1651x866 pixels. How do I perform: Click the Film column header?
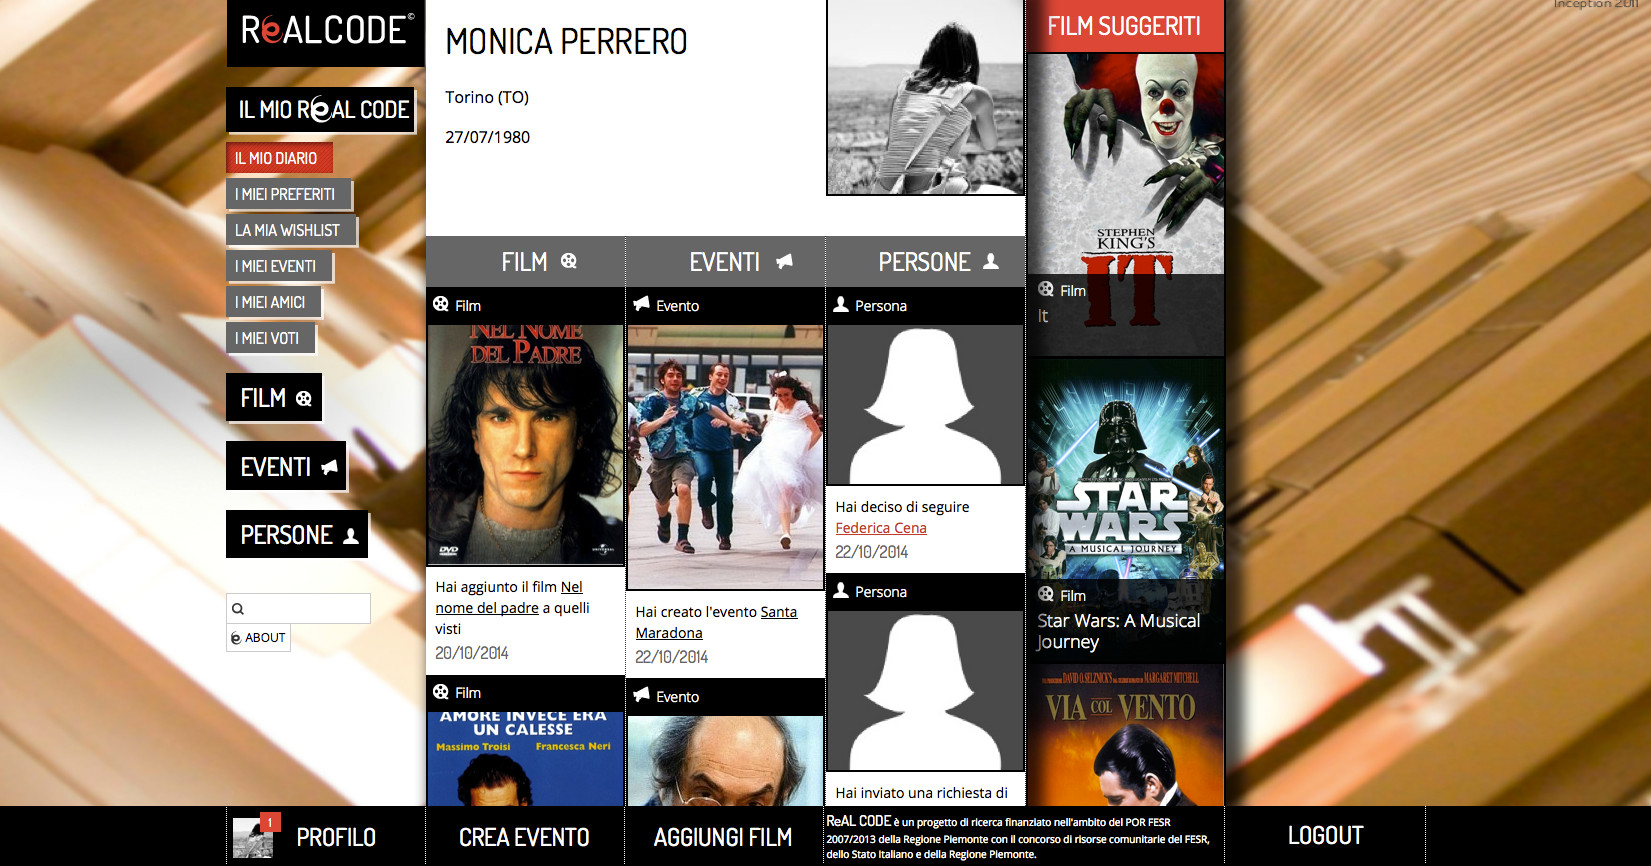pyautogui.click(x=526, y=262)
